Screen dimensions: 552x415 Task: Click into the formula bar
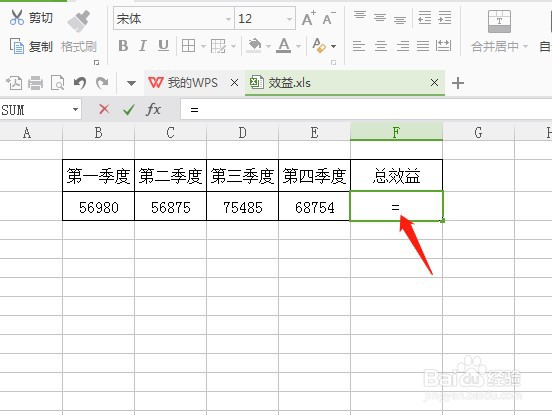366,109
